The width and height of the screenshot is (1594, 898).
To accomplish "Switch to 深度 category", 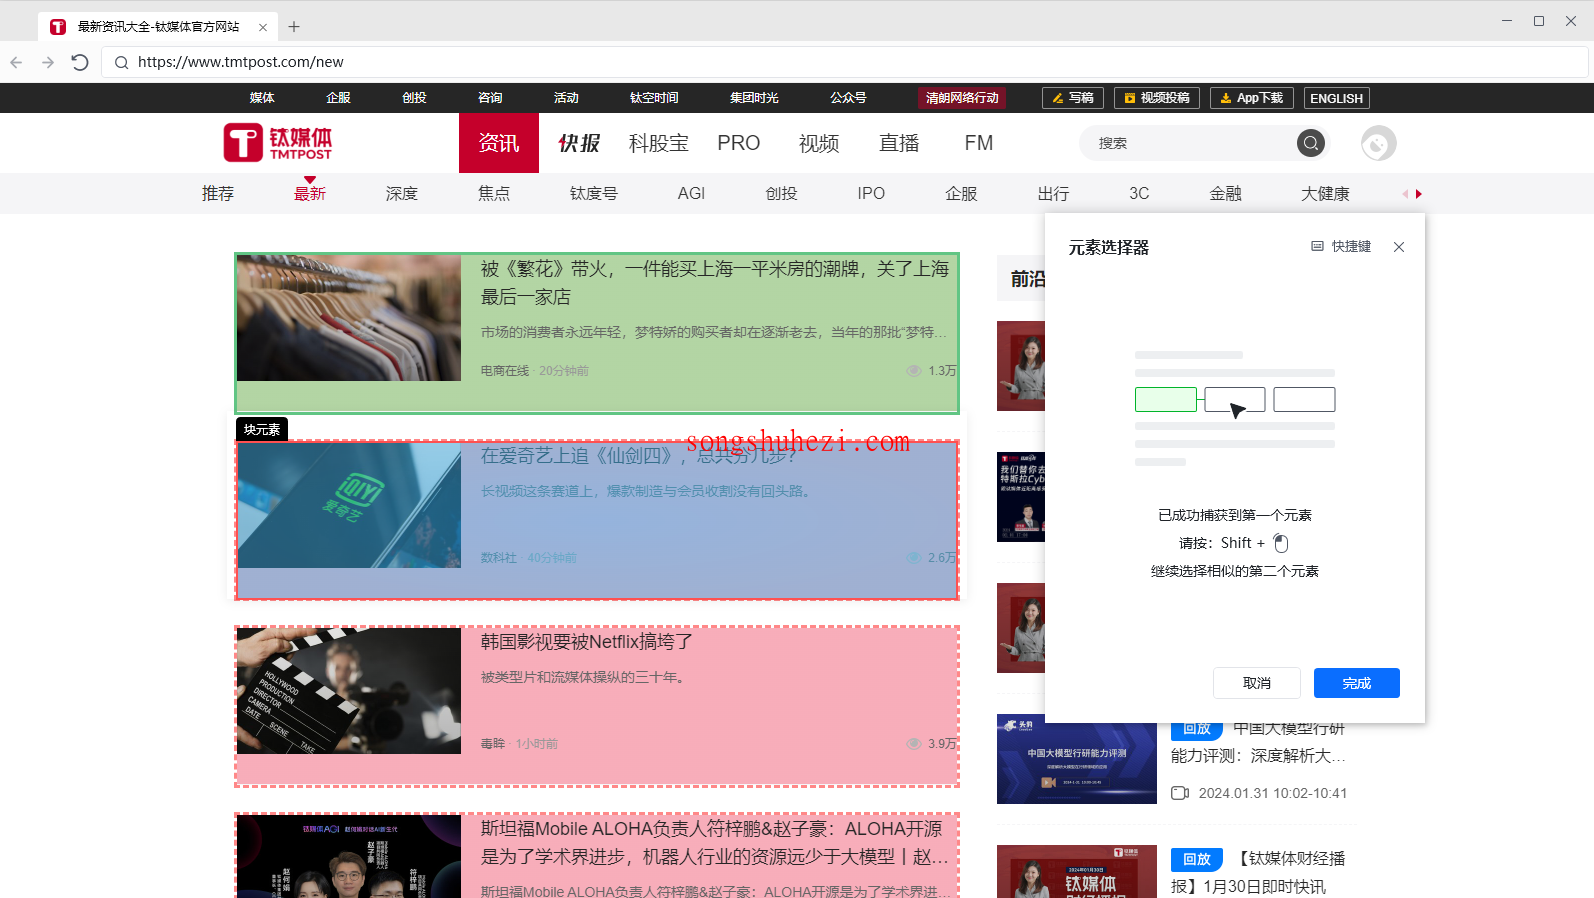I will 402,194.
